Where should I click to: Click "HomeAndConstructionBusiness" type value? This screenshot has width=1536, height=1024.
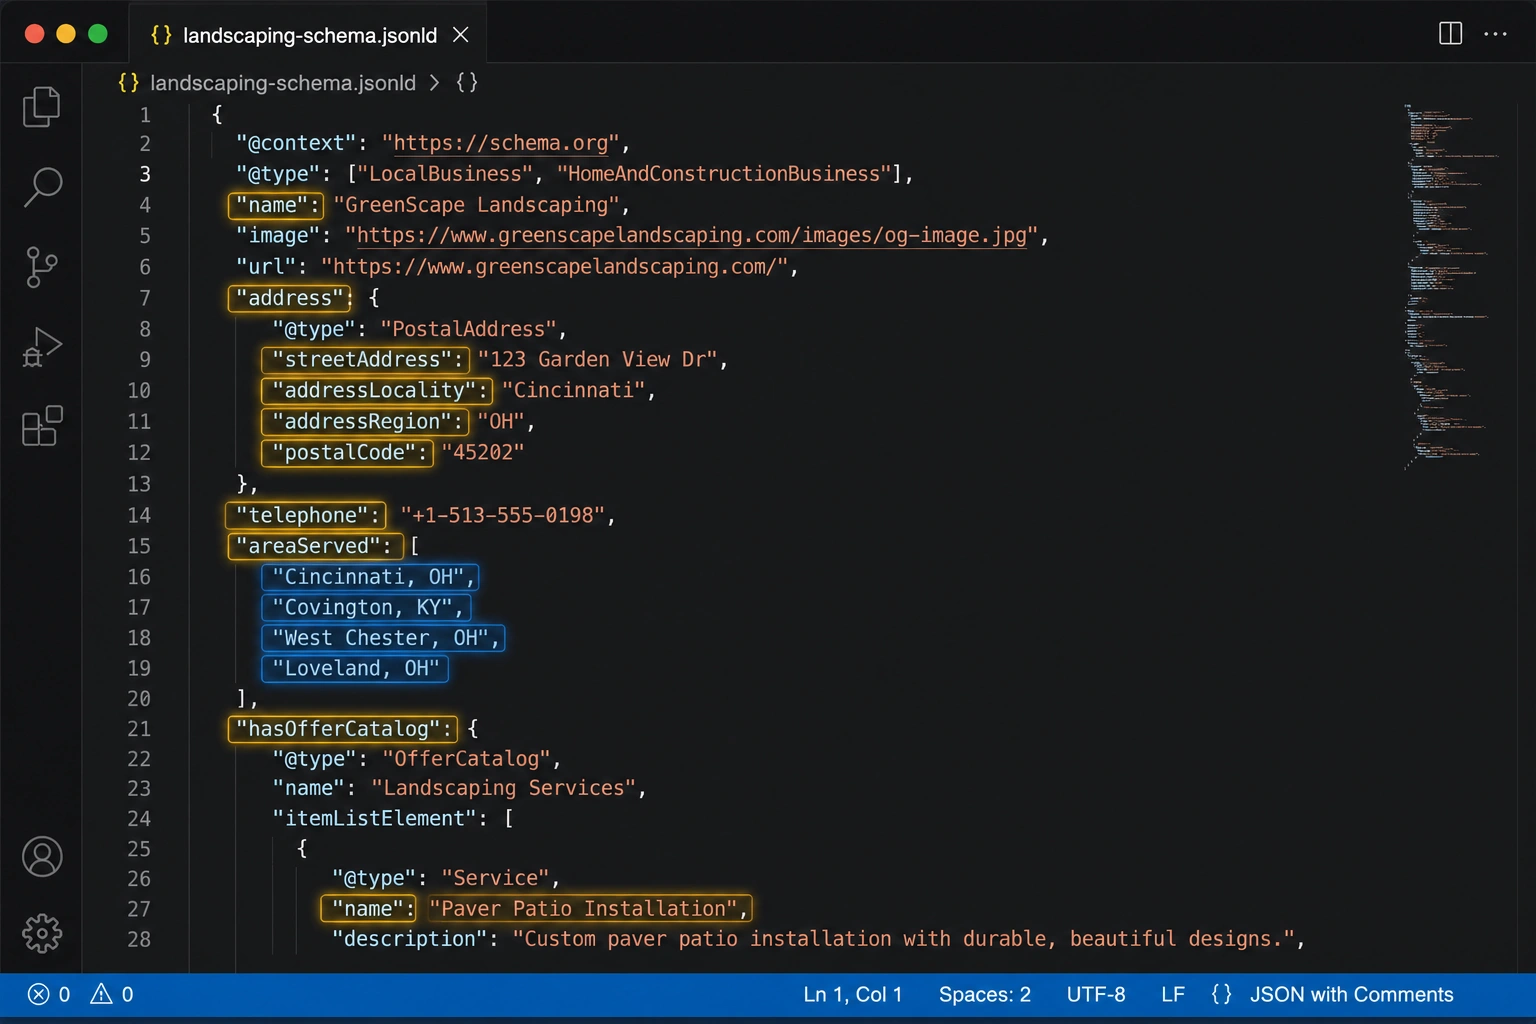724,174
